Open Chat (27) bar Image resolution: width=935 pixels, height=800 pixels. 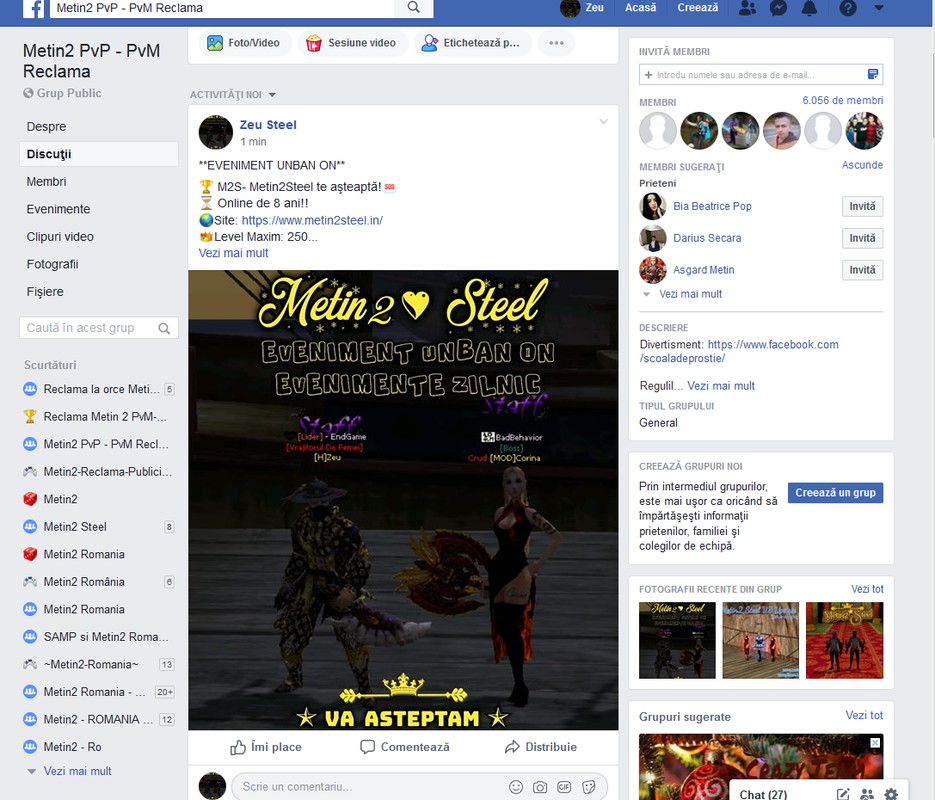point(763,794)
